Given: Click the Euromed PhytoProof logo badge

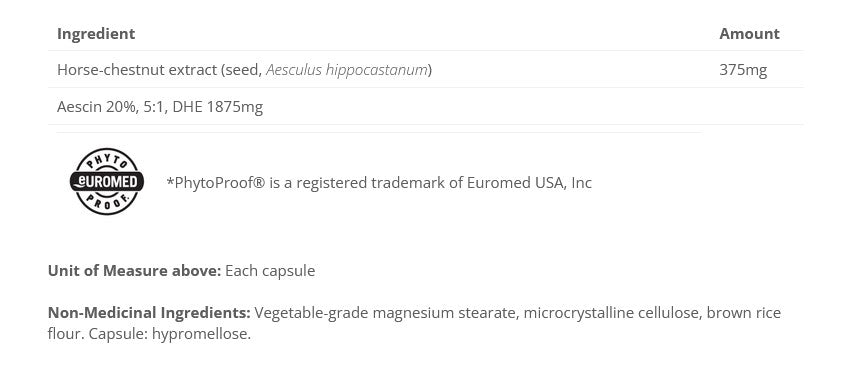Looking at the screenshot, I should 107,182.
